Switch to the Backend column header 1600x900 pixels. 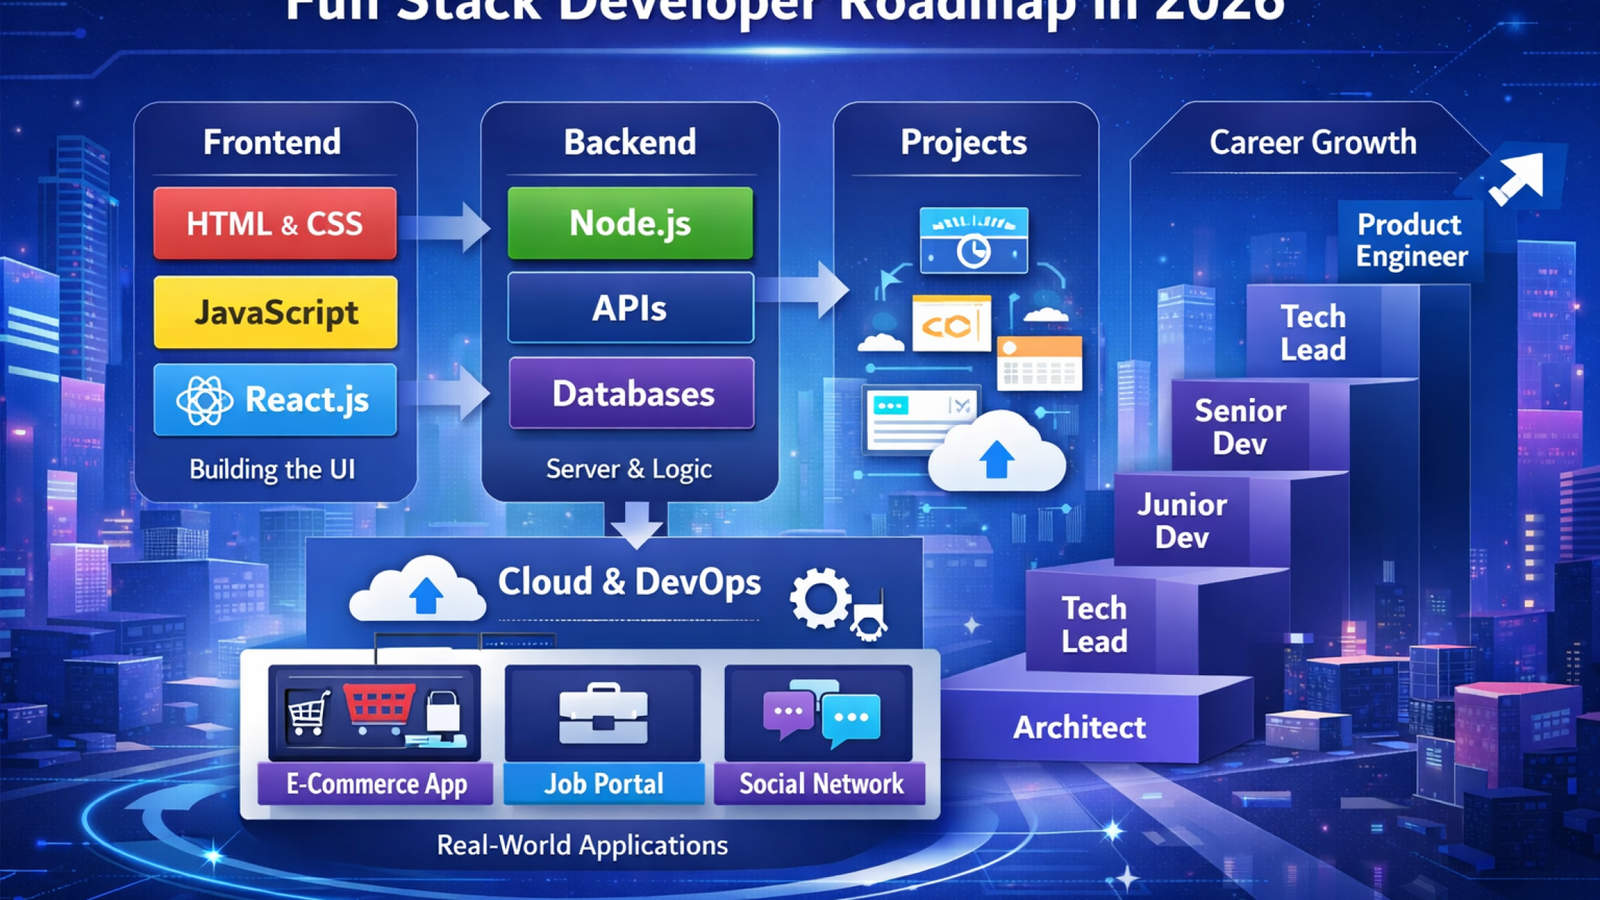tap(630, 143)
